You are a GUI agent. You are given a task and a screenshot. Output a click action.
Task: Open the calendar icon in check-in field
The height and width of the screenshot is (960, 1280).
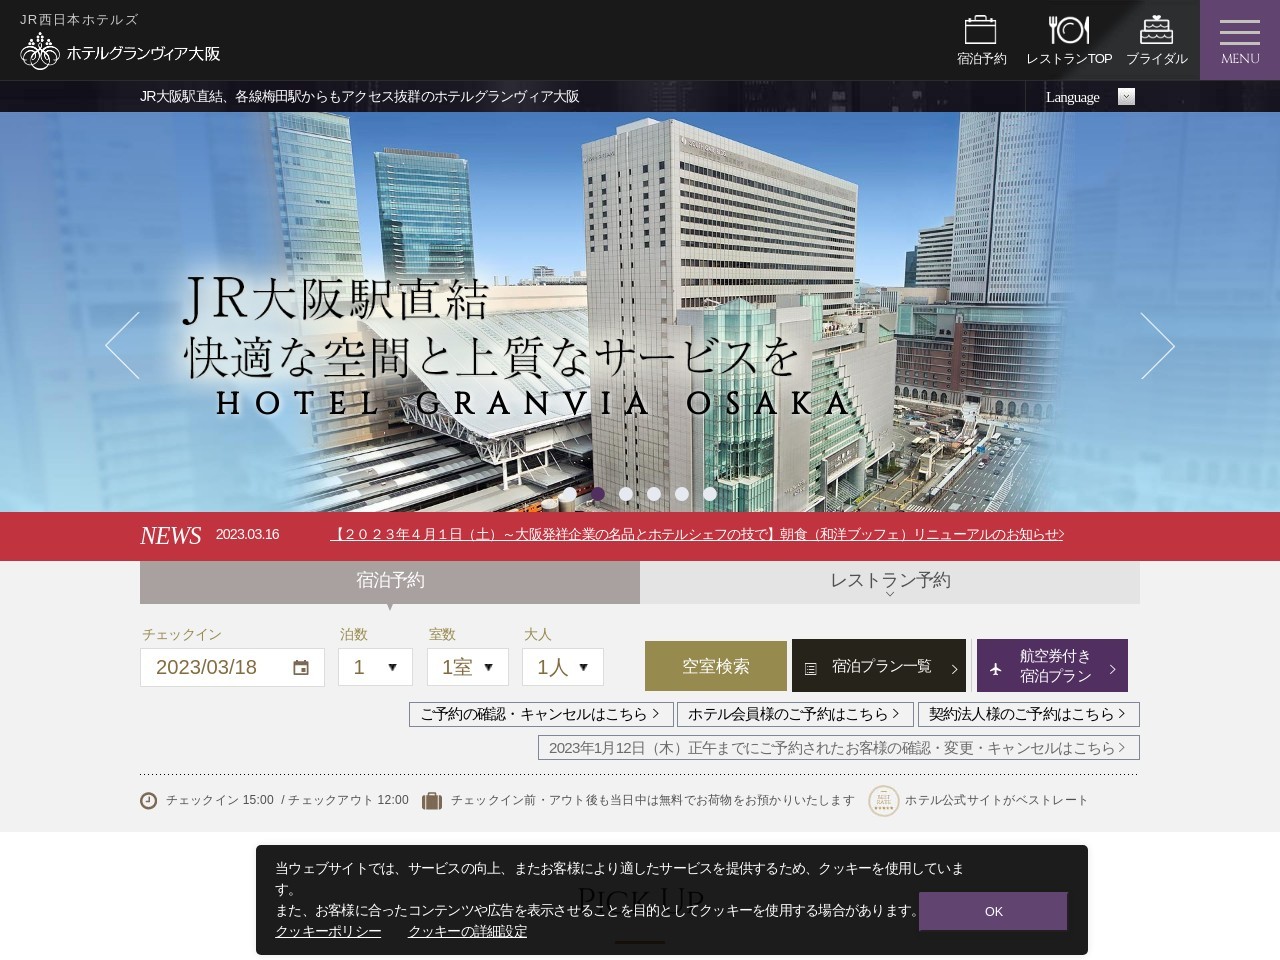click(301, 668)
